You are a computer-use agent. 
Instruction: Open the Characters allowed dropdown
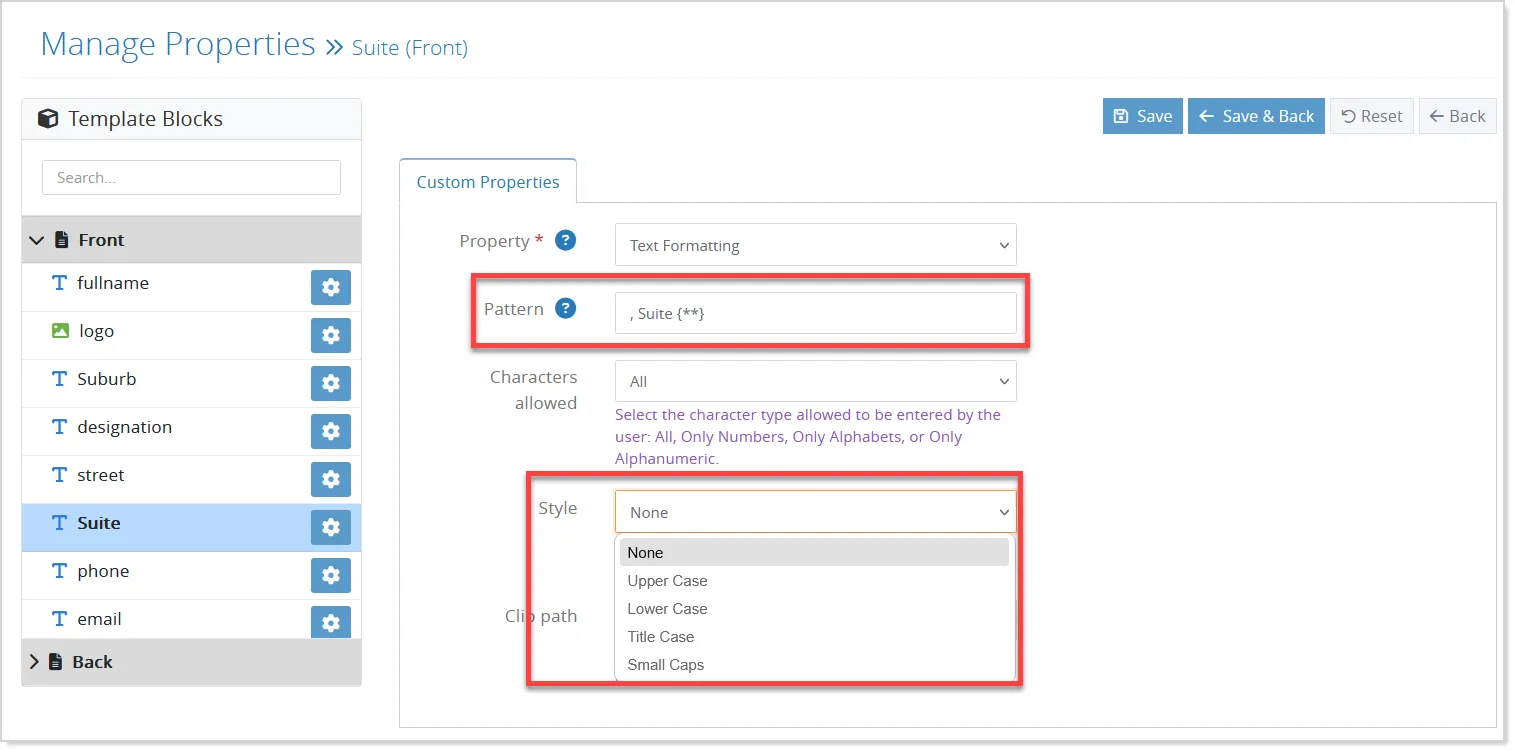[x=815, y=381]
